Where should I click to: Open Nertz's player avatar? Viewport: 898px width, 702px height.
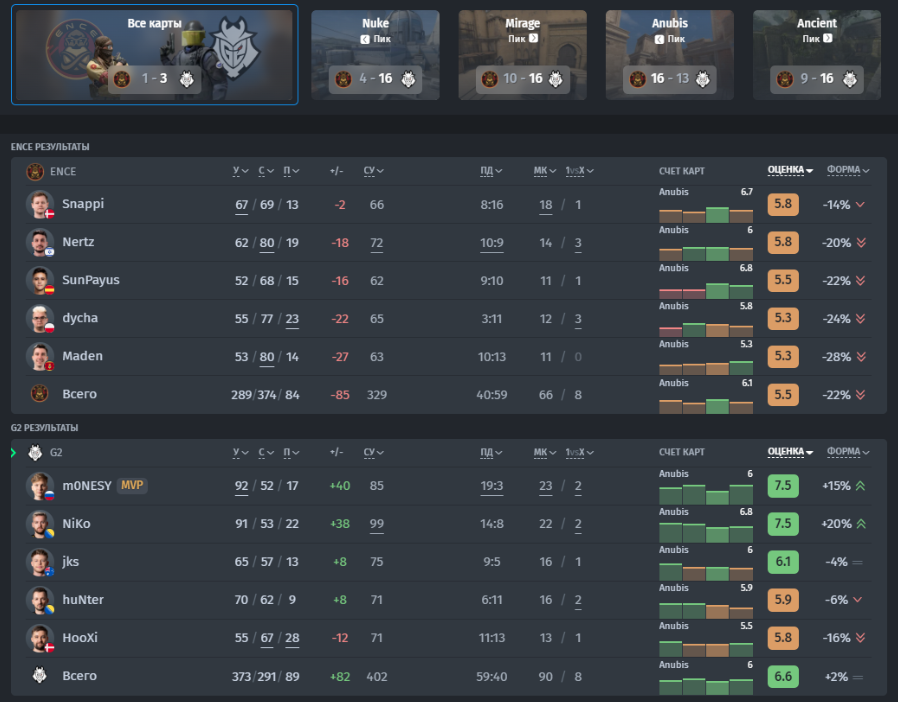tap(40, 242)
